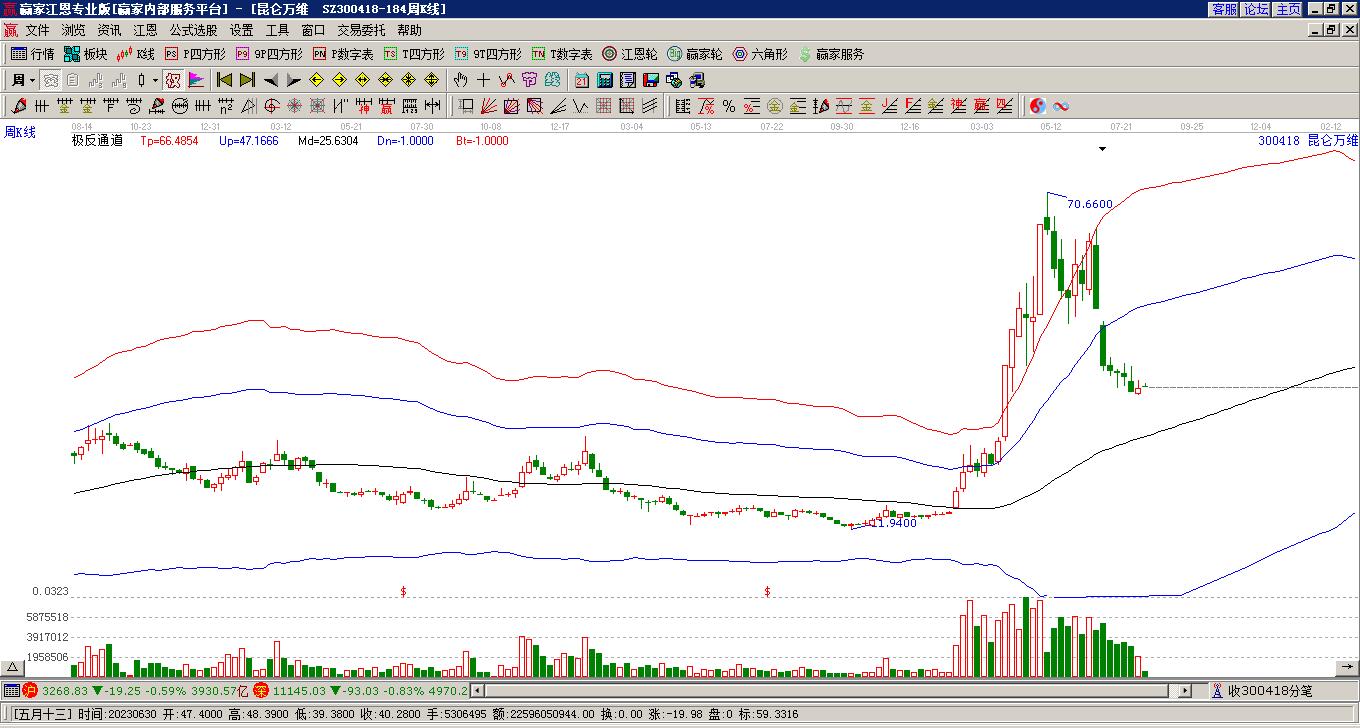Click the 深 Shenzhen index badge
The image size is (1360, 728).
click(260, 690)
